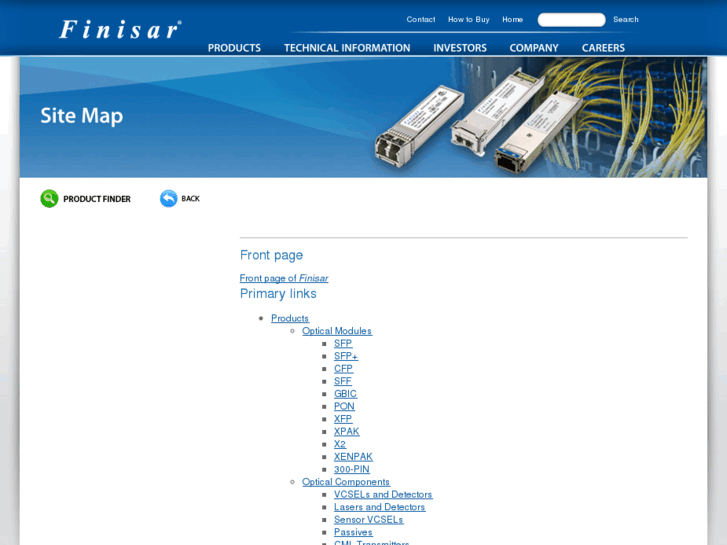
Task: Select the GBIC link
Action: [345, 393]
